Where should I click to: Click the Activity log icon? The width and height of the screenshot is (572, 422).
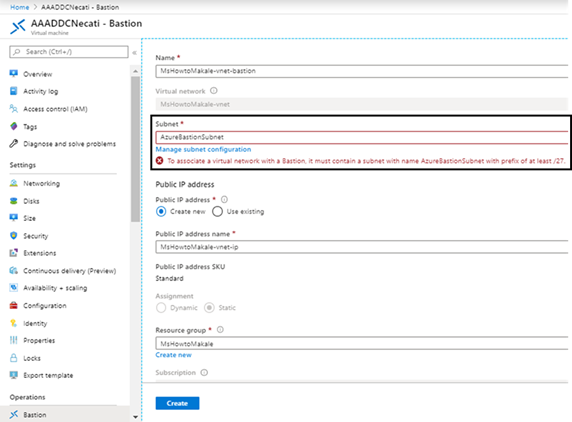click(x=13, y=91)
